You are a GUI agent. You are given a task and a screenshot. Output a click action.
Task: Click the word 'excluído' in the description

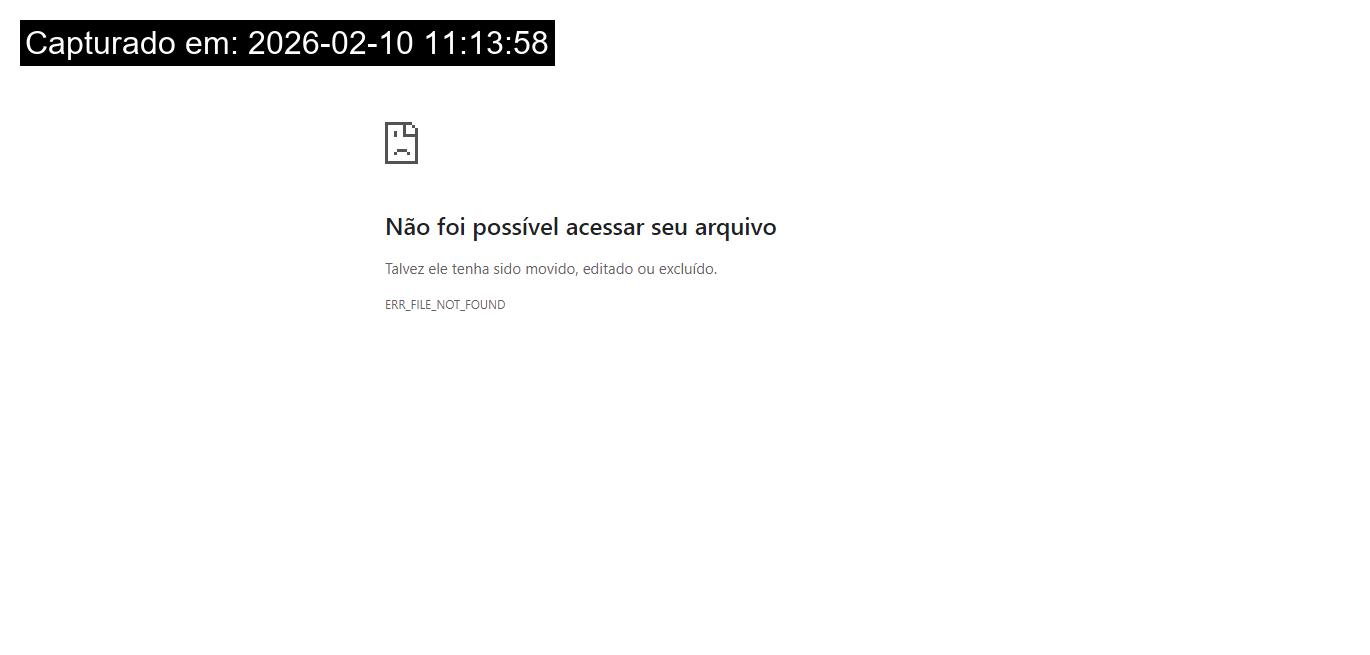pos(686,269)
